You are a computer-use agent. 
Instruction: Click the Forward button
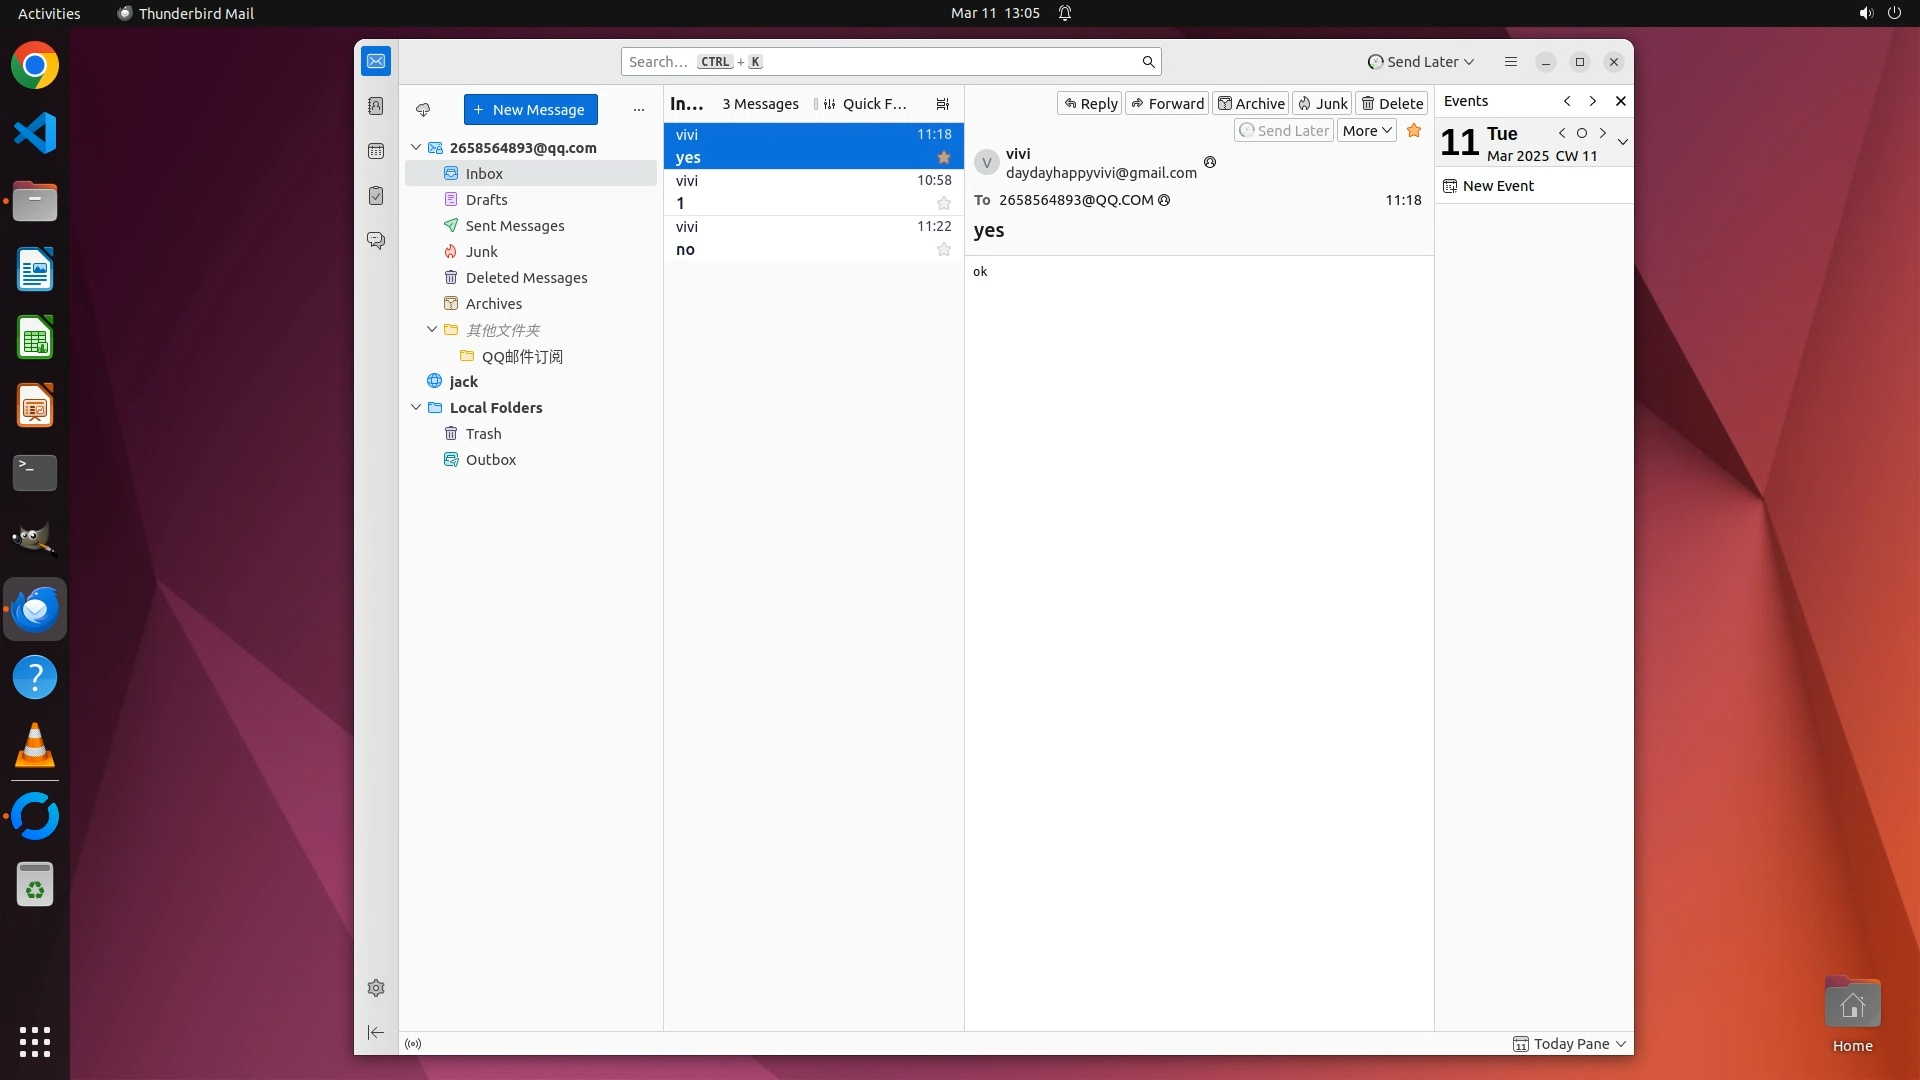click(1167, 104)
